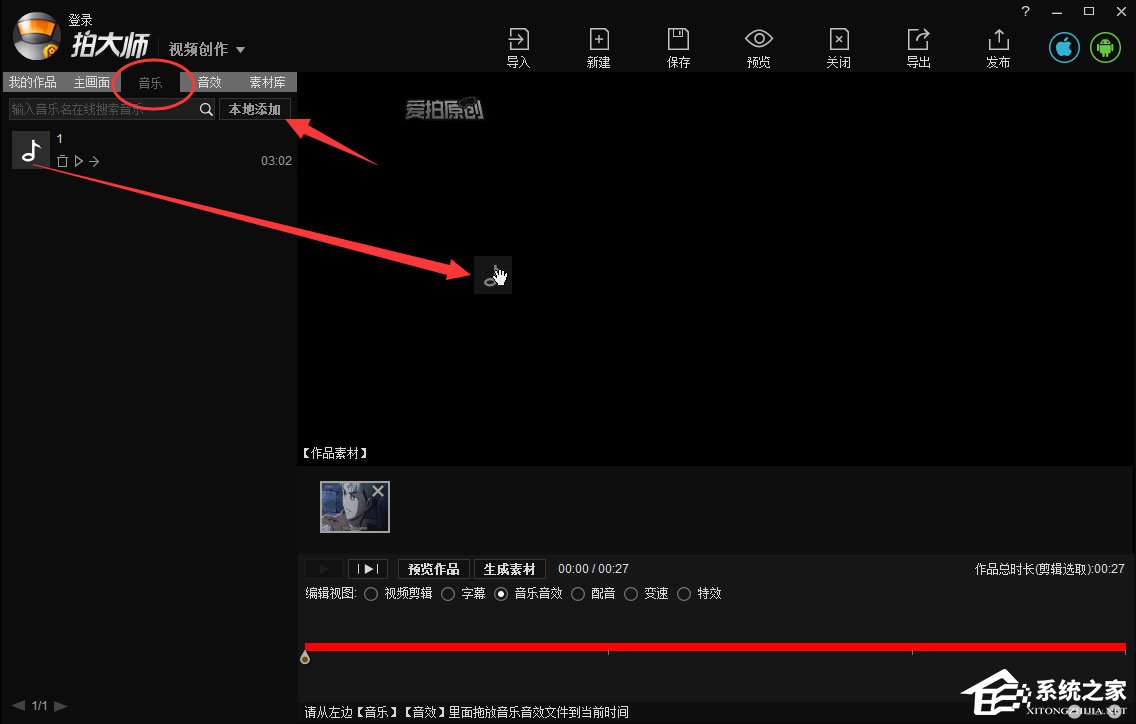Go to previous page of music list
The height and width of the screenshot is (724, 1136).
[19, 705]
